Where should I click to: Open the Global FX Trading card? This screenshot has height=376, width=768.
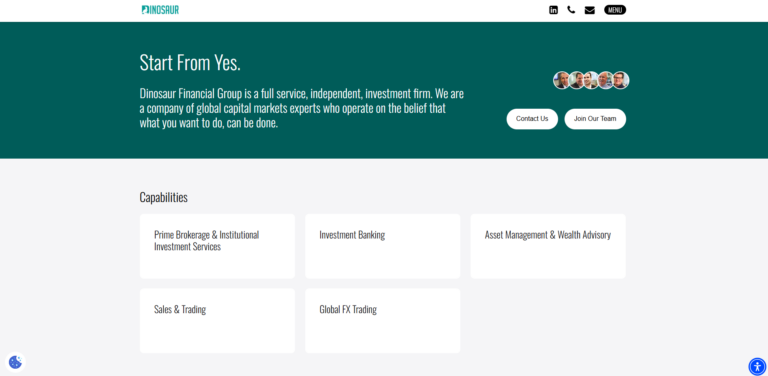click(383, 321)
